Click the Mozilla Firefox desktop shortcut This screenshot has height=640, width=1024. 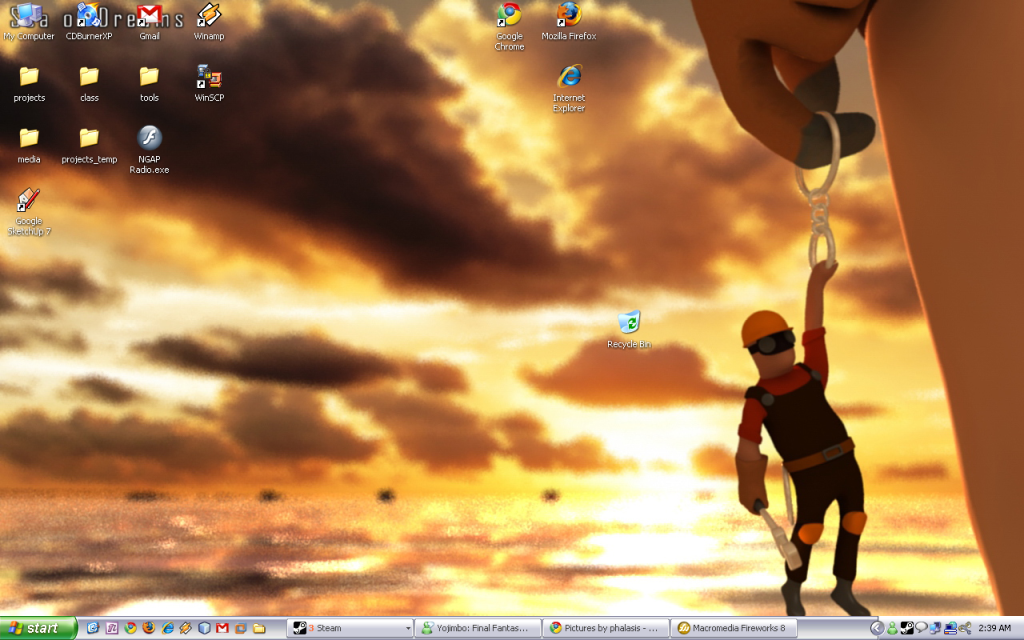click(x=569, y=22)
